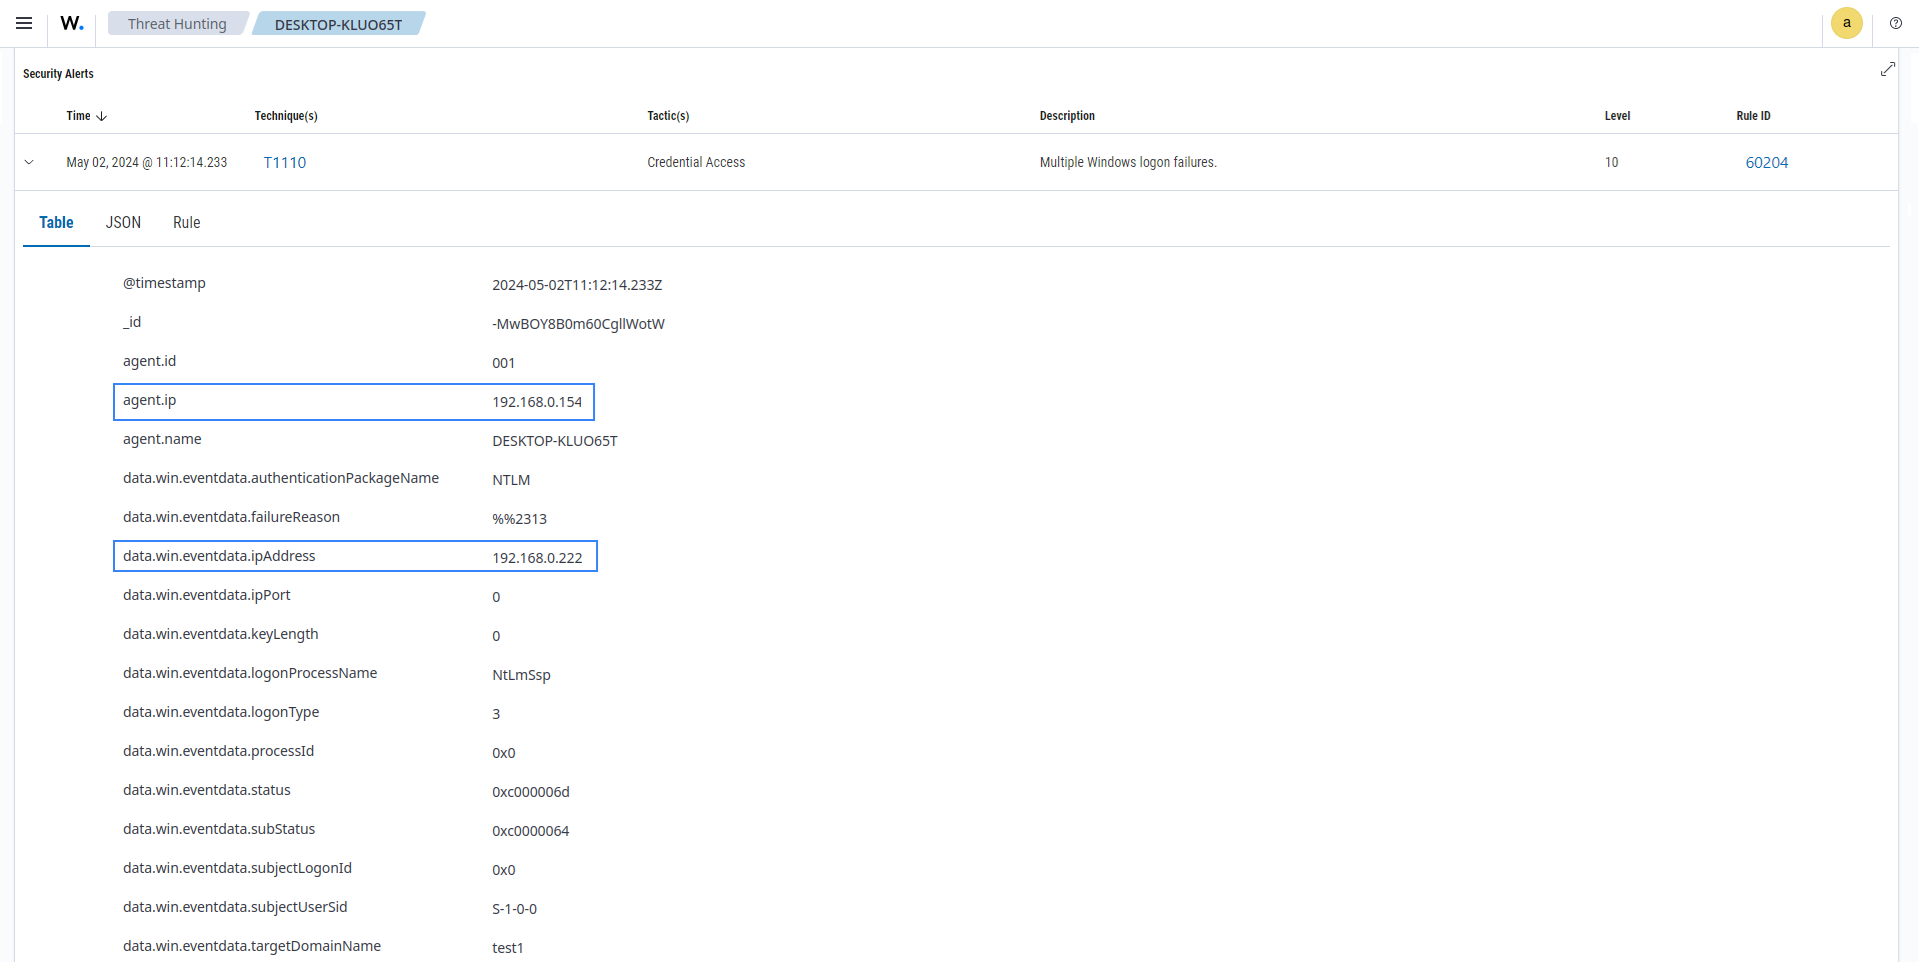Open the main navigation hamburger menu
This screenshot has height=962, width=1919.
tap(23, 23)
